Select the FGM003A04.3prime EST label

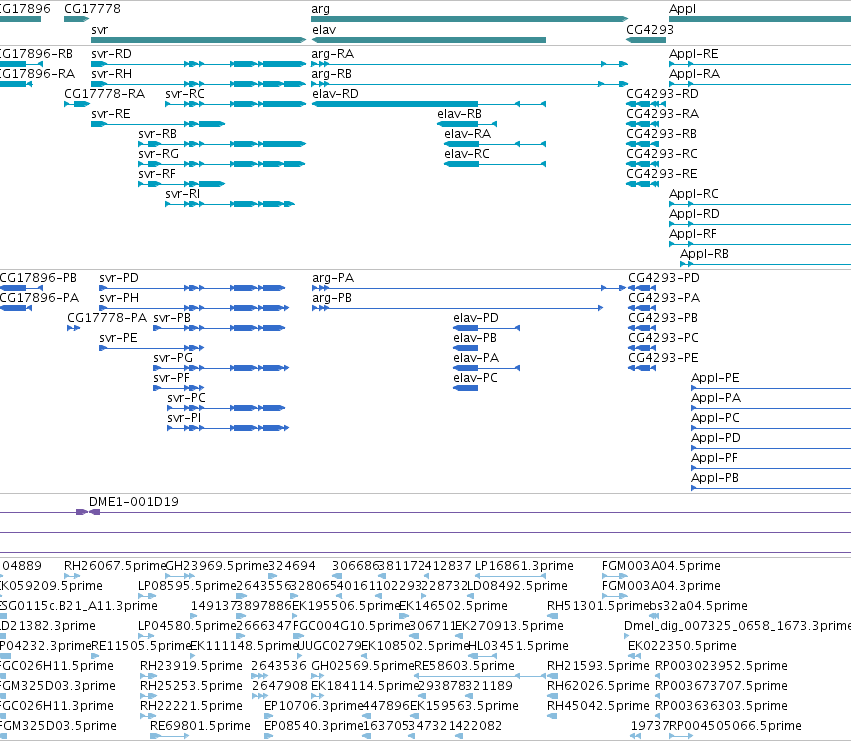coord(661,586)
